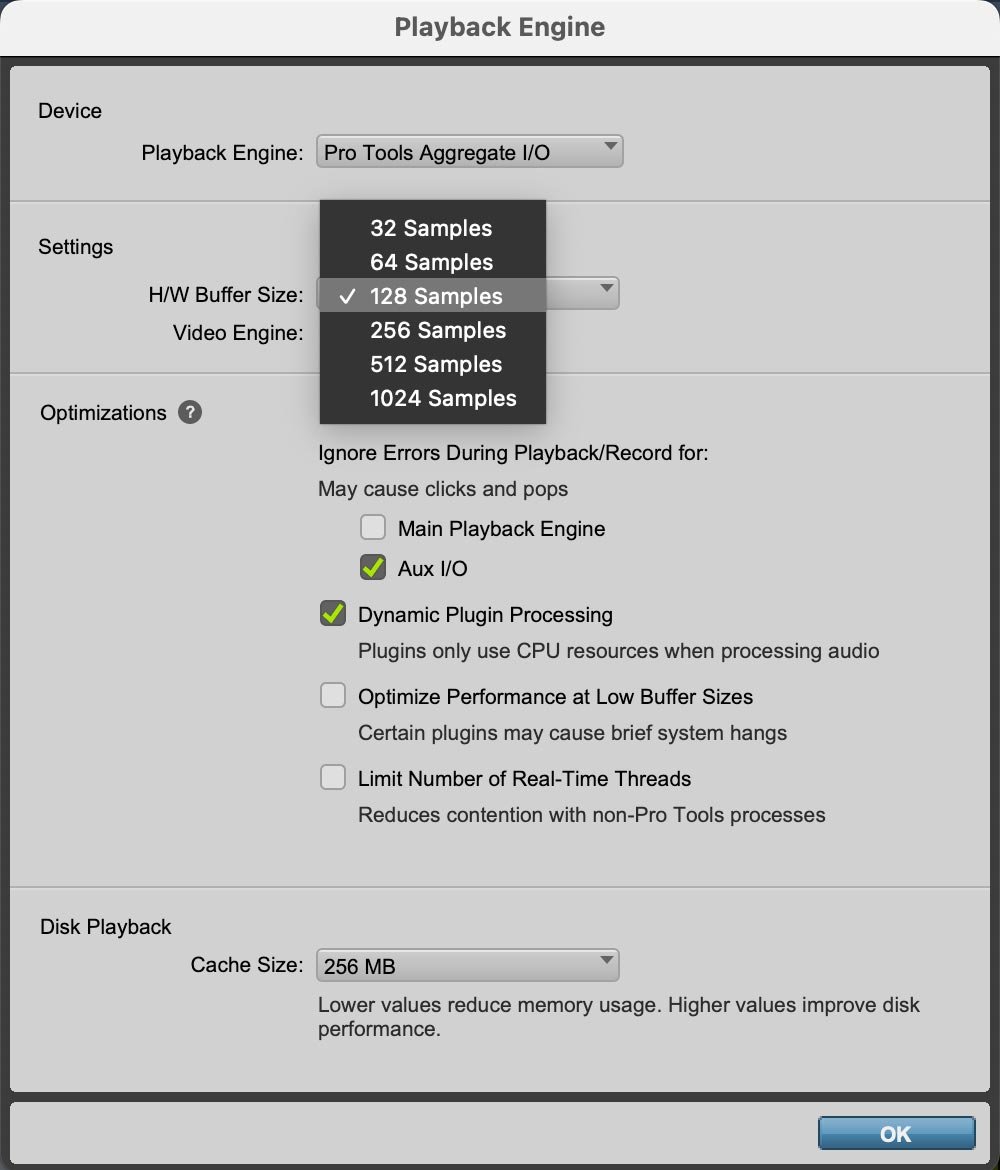Uncheck the Aux I/O checkbox
Image resolution: width=1000 pixels, height=1170 pixels.
tap(372, 567)
